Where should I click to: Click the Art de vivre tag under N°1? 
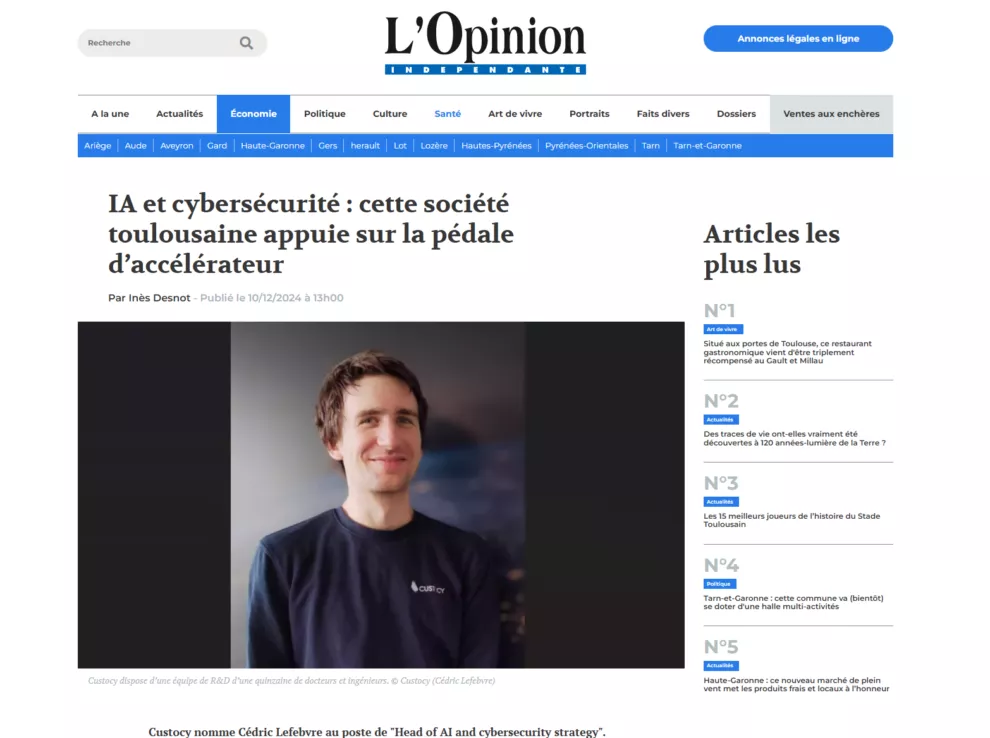point(723,329)
